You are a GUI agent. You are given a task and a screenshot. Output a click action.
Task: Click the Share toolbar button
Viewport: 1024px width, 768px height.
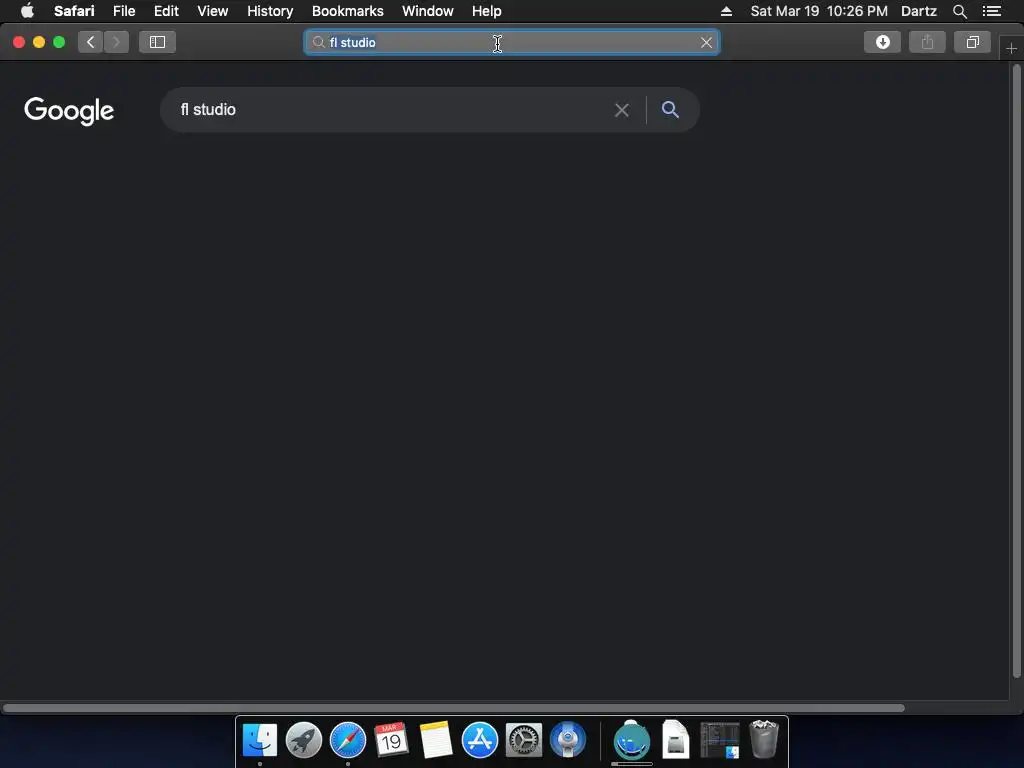(x=927, y=42)
